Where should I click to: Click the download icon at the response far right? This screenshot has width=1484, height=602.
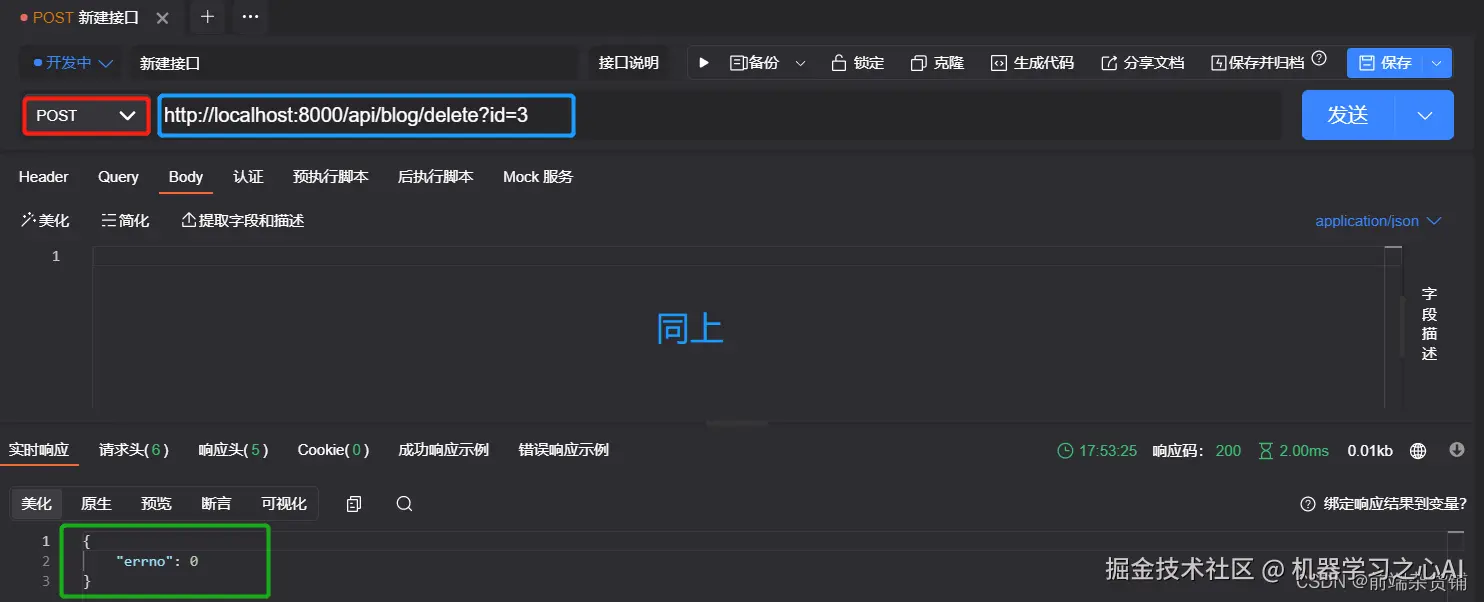[1456, 450]
